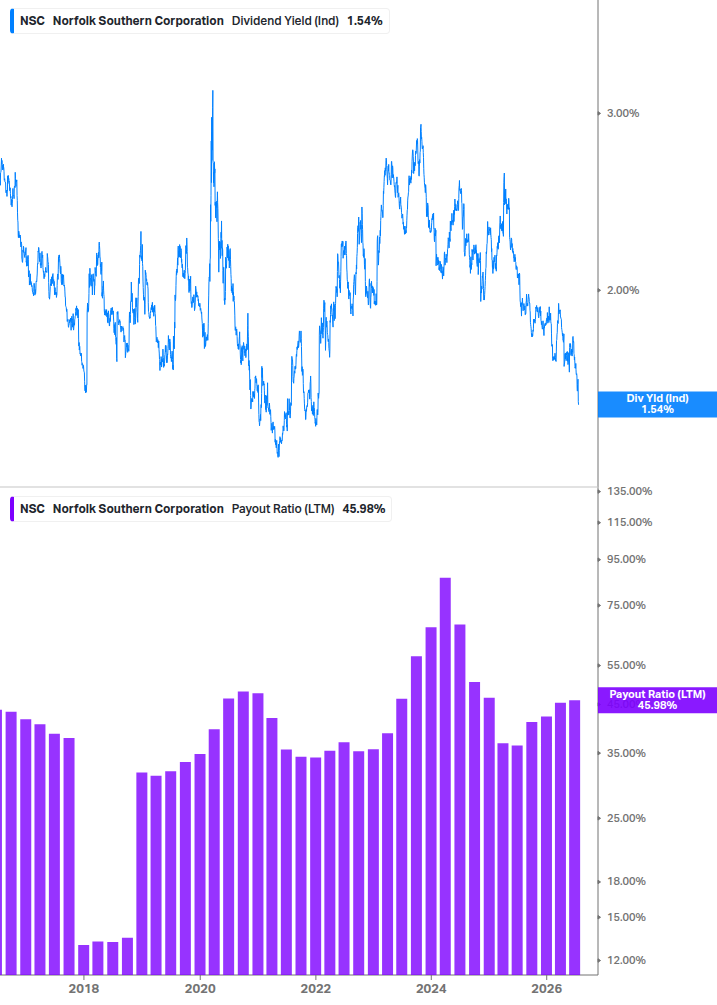Click the 3.00% axis label
Viewport: 717px width, 1005px height.
(623, 113)
